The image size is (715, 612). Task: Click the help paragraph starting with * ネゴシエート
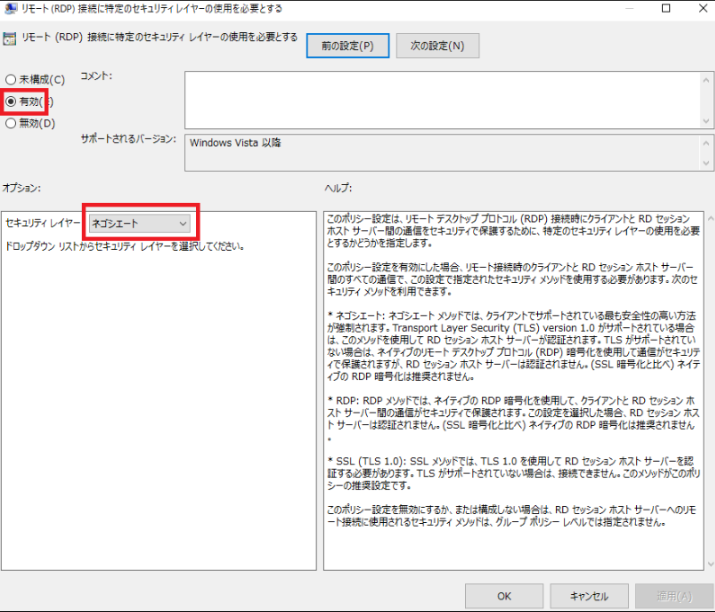tap(513, 346)
